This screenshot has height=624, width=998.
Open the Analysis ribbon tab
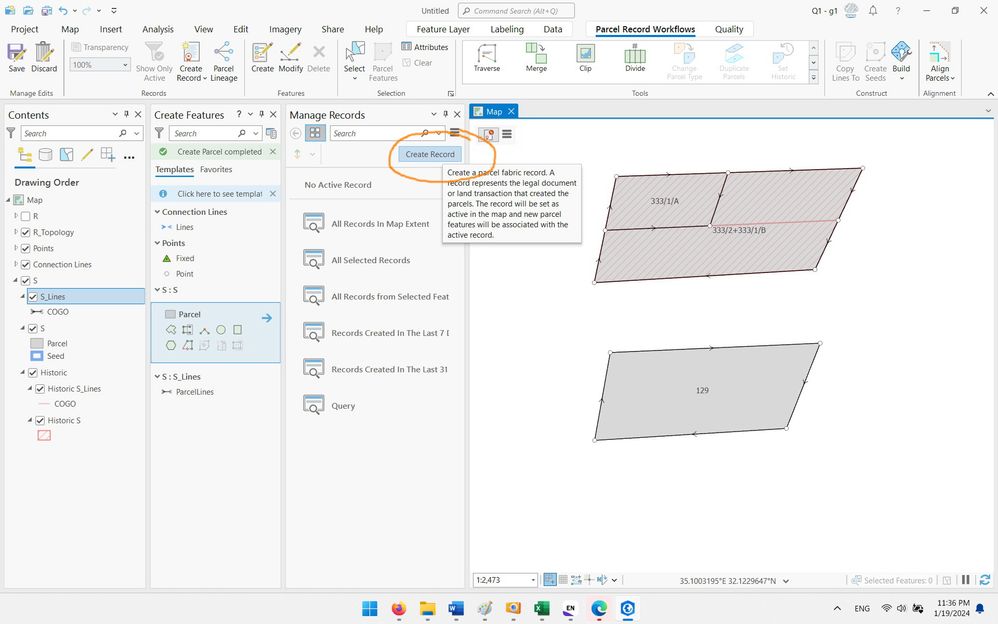tap(158, 29)
